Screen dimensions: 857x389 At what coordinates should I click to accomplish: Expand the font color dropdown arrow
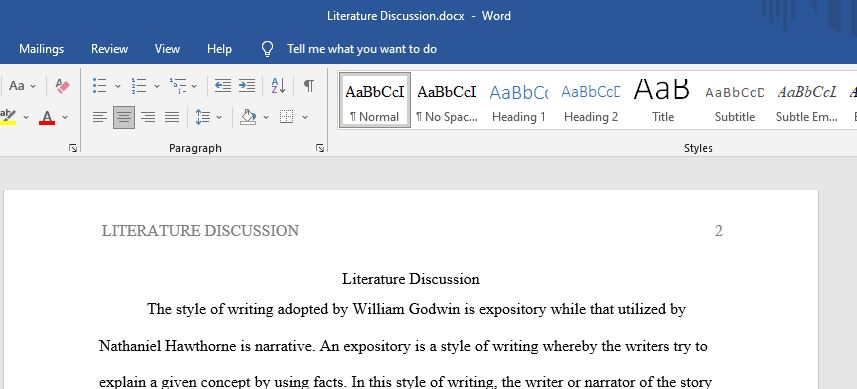[x=65, y=117]
